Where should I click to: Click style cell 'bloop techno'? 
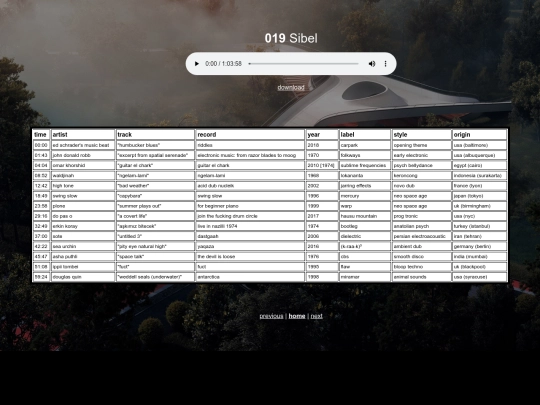coord(422,267)
